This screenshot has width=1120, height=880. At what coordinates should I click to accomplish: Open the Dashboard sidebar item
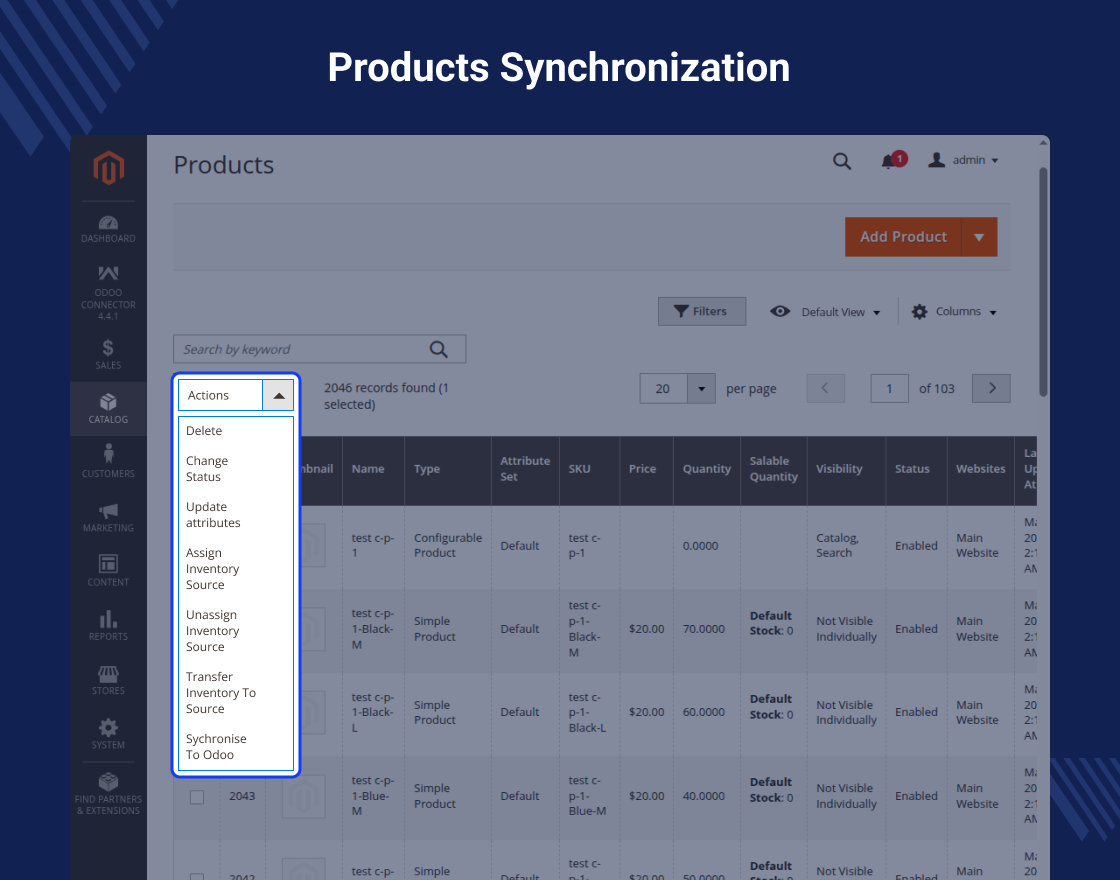point(109,229)
